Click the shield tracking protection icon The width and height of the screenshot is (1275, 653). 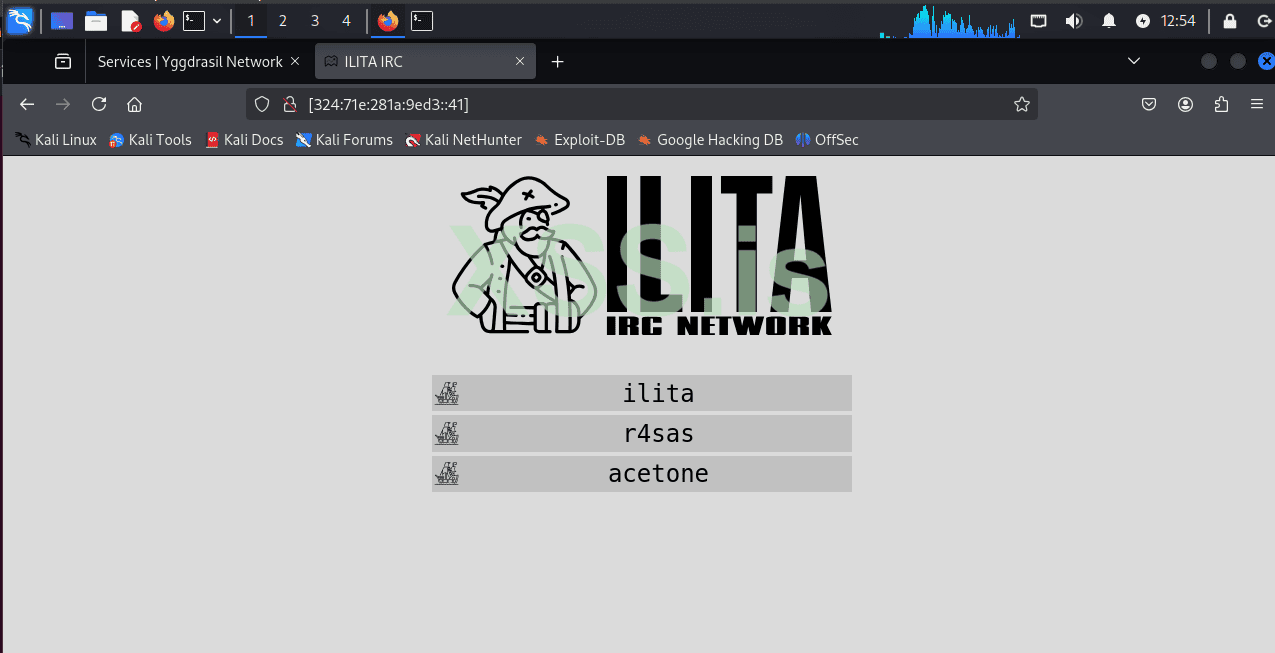tap(261, 103)
